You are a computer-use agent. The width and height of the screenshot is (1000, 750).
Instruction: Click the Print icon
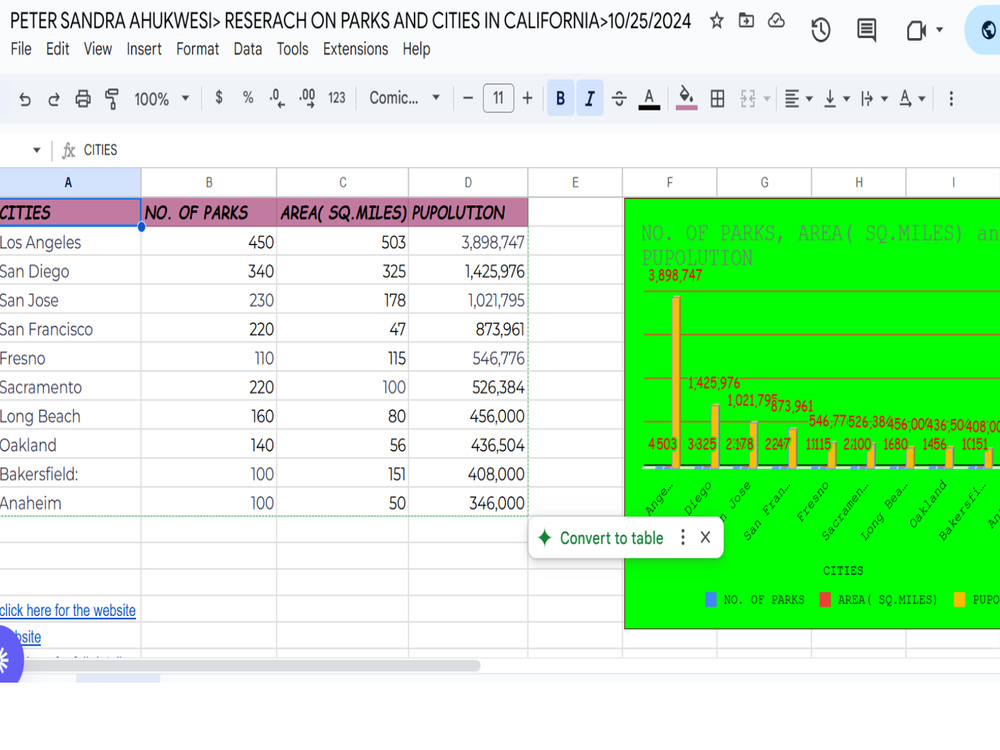coord(83,99)
